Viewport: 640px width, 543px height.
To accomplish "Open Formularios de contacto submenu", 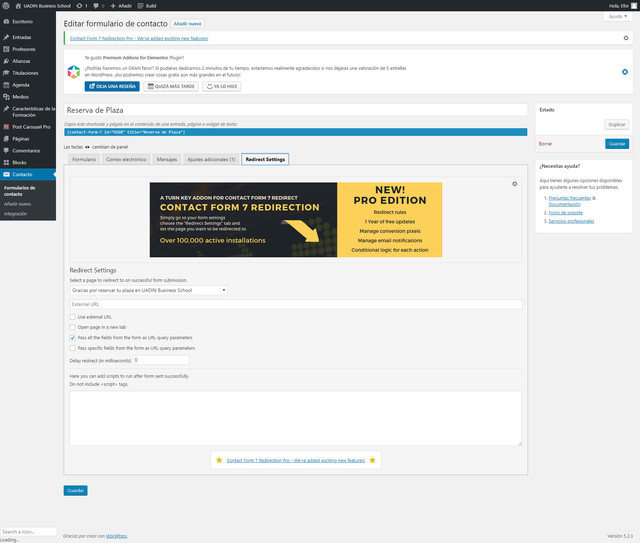I will coord(20,191).
